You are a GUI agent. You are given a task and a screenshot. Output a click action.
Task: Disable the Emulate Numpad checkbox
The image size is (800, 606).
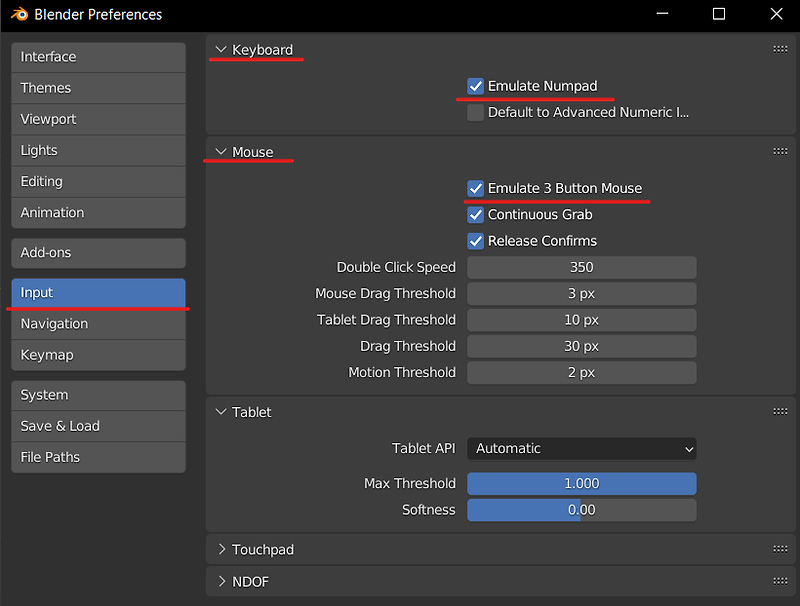coord(476,86)
